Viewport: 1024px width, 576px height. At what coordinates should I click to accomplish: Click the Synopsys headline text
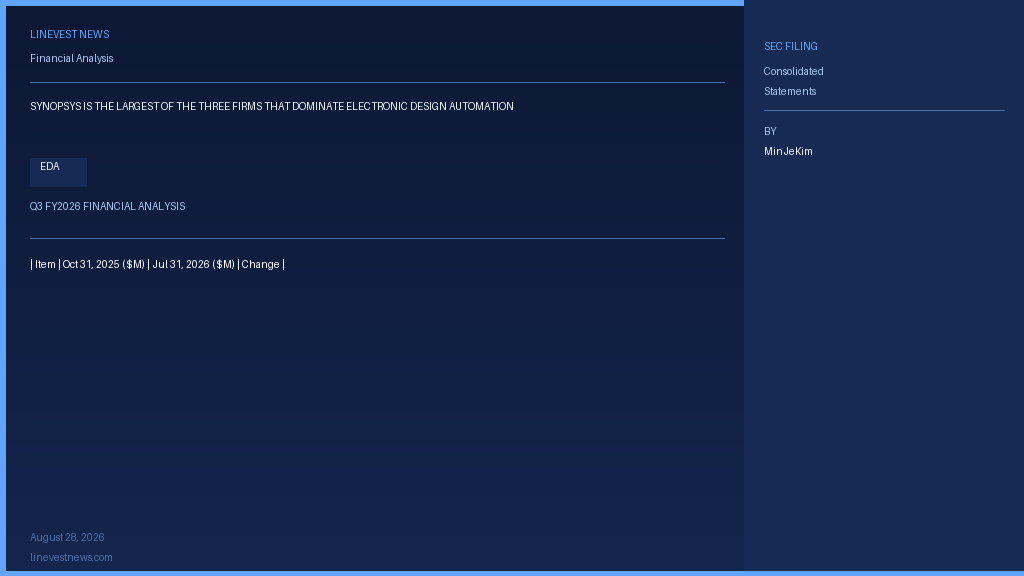tap(272, 106)
